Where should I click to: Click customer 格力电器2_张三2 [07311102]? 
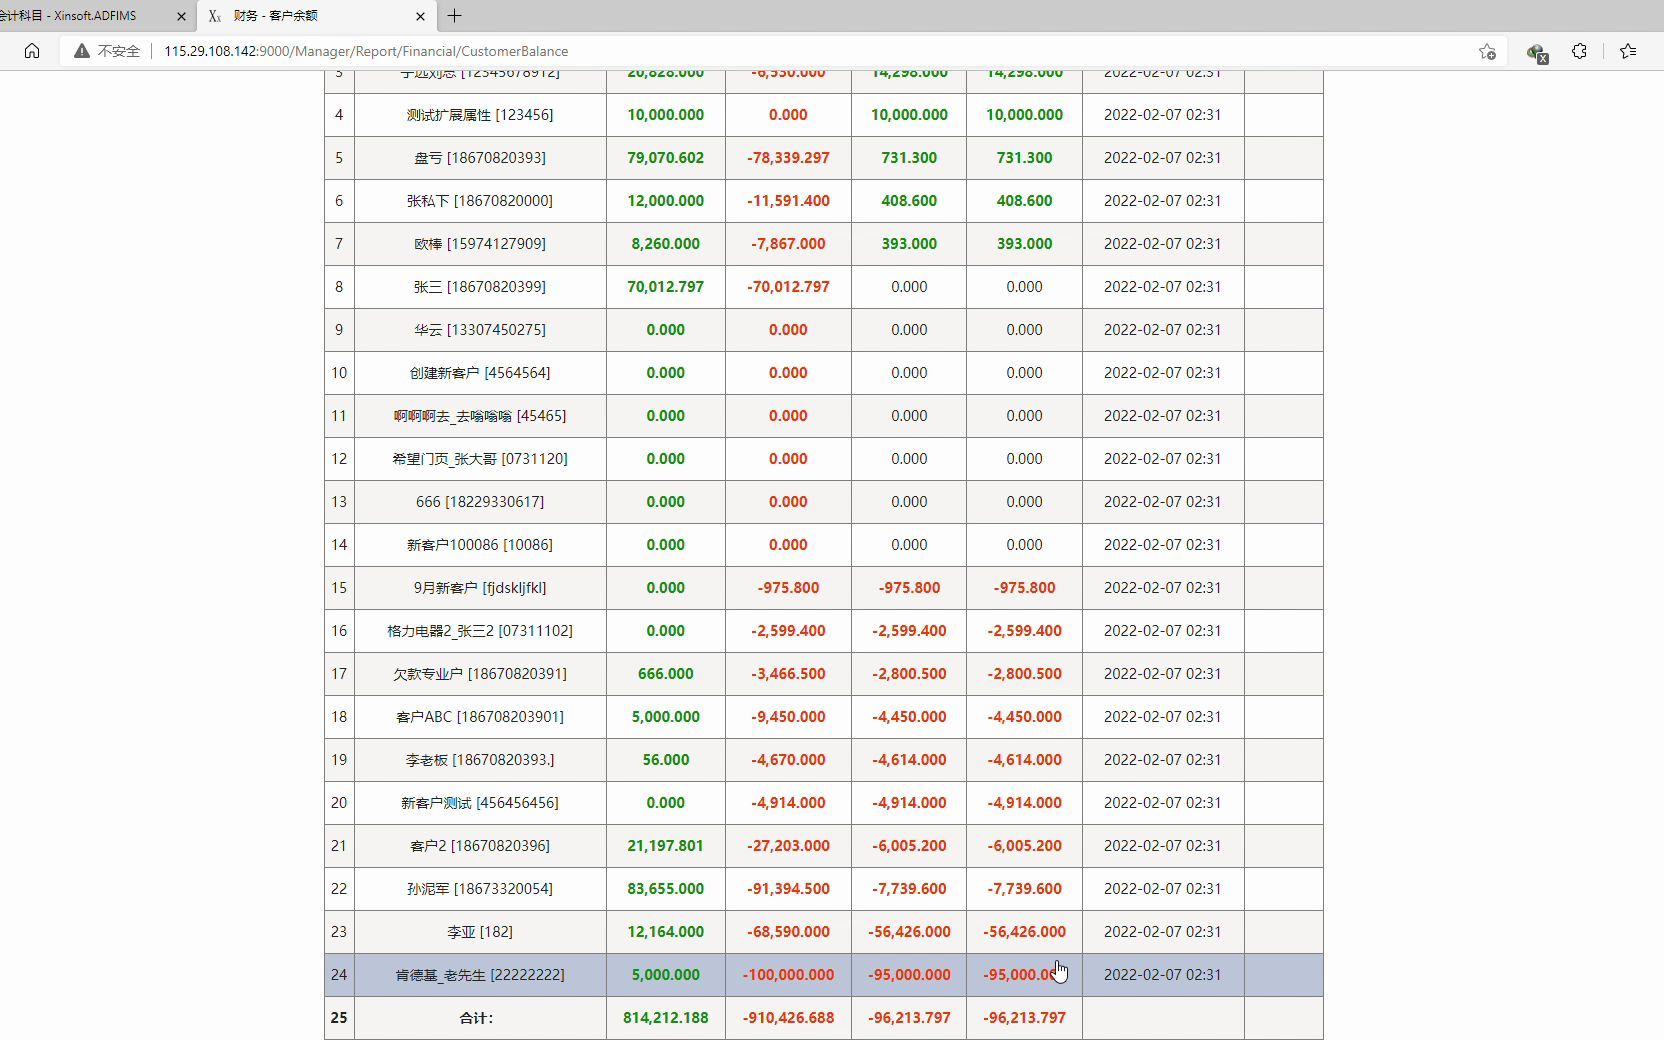[x=480, y=631]
